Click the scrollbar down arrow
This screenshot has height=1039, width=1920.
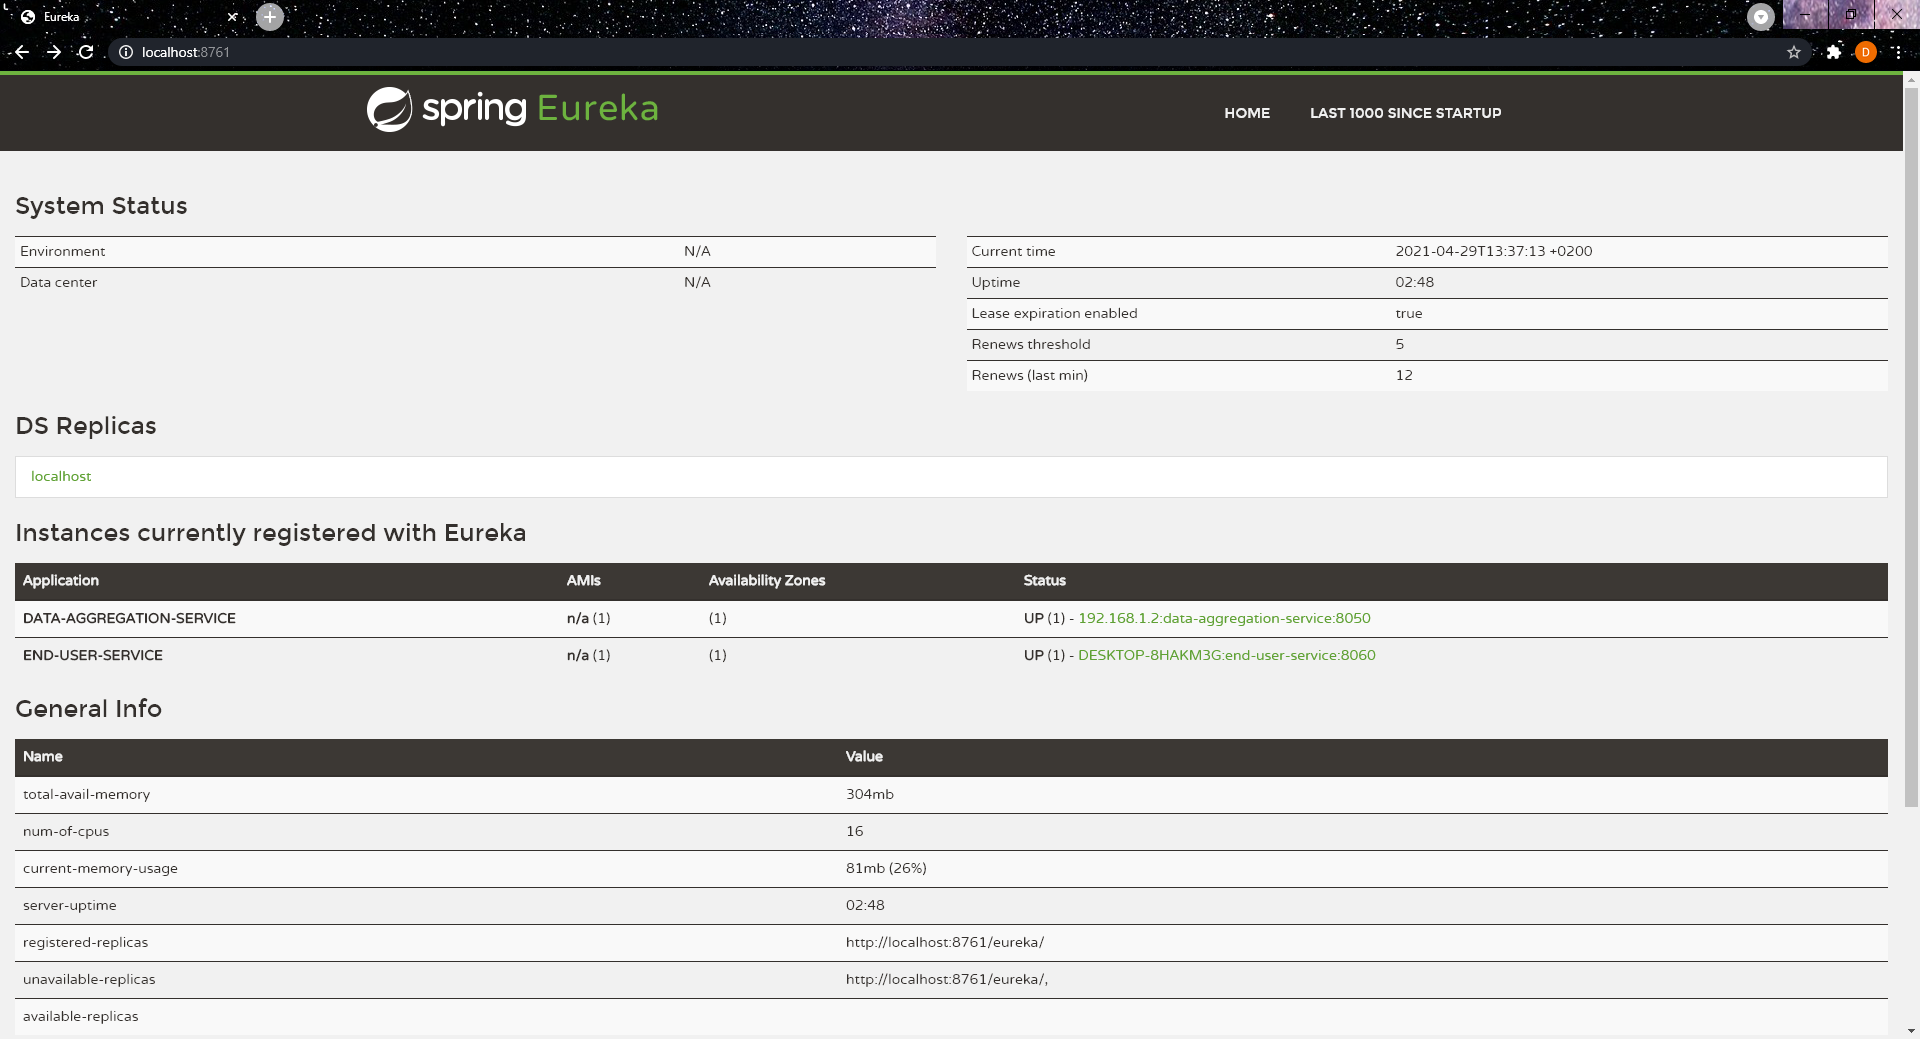click(x=1911, y=1030)
